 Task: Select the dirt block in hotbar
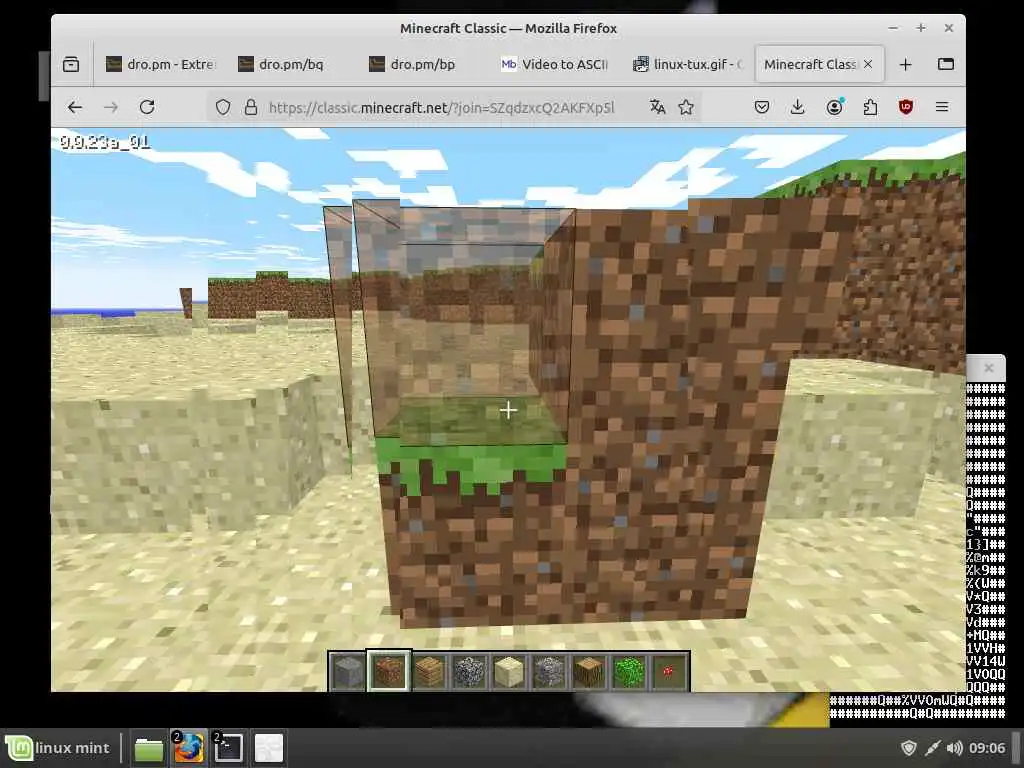(389, 671)
